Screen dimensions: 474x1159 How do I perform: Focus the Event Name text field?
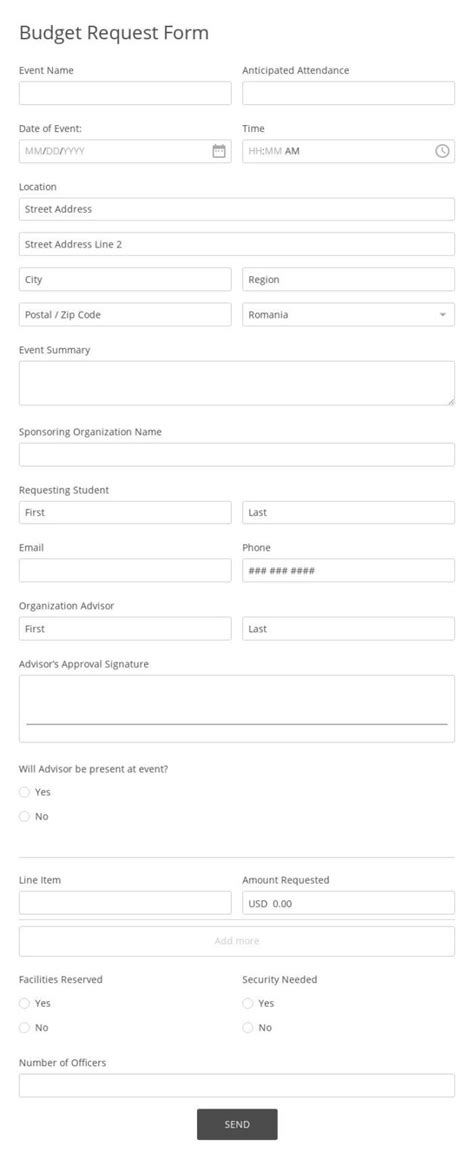(x=125, y=93)
